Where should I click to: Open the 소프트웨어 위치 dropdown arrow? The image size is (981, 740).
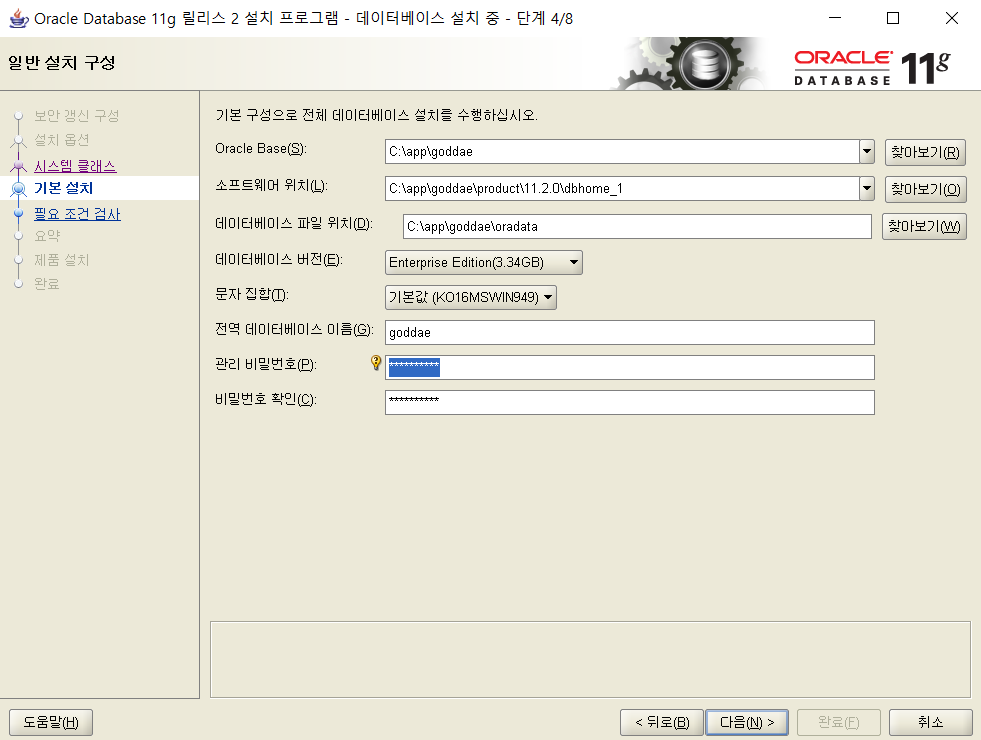click(x=867, y=188)
